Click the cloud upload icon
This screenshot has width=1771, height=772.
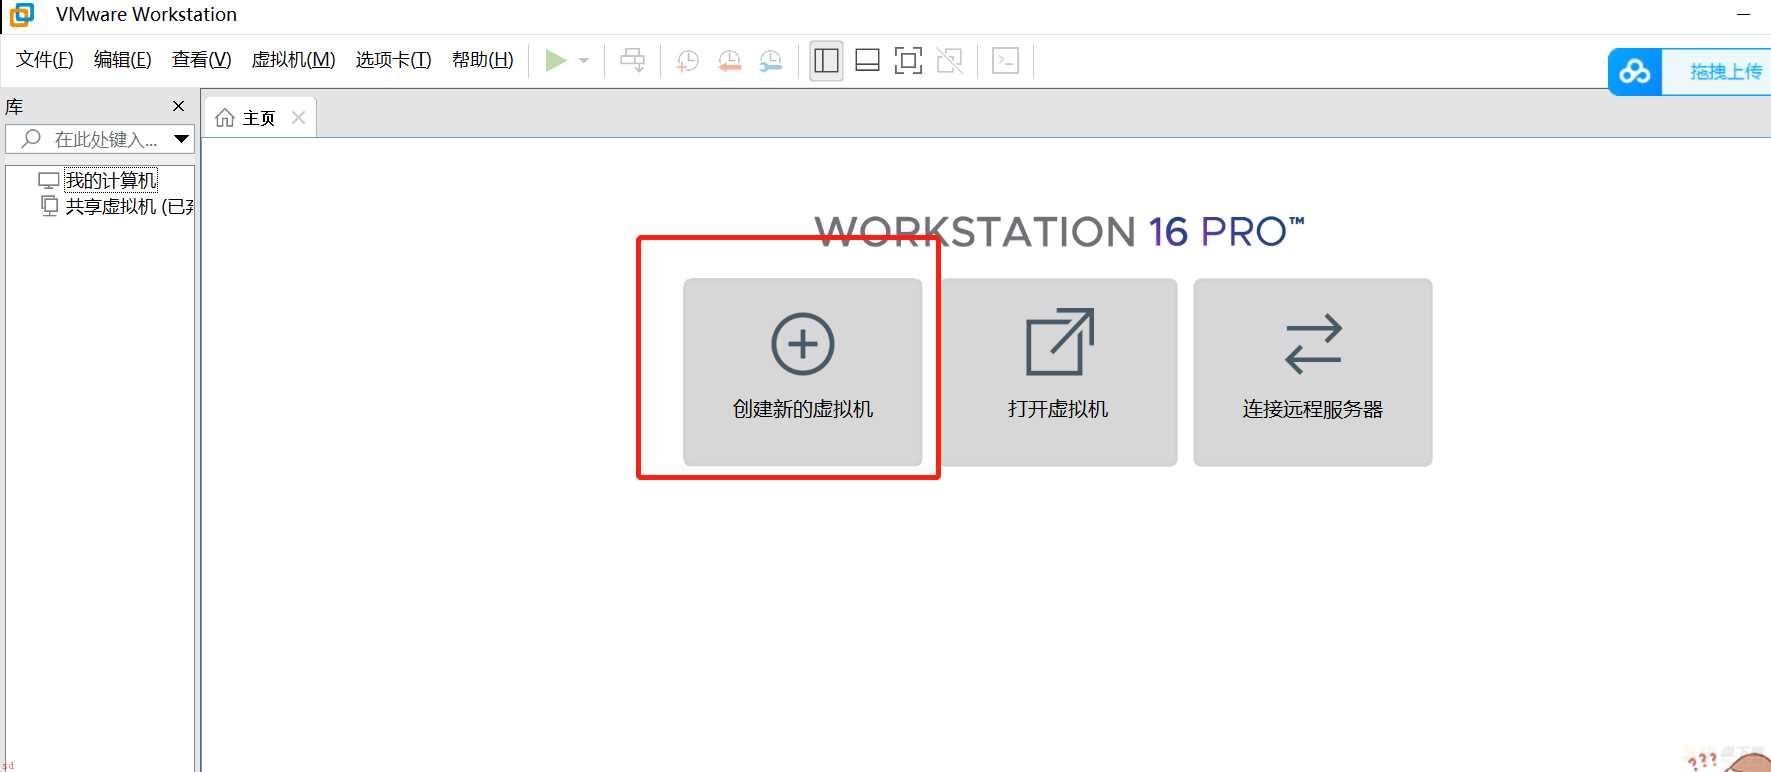click(1635, 72)
